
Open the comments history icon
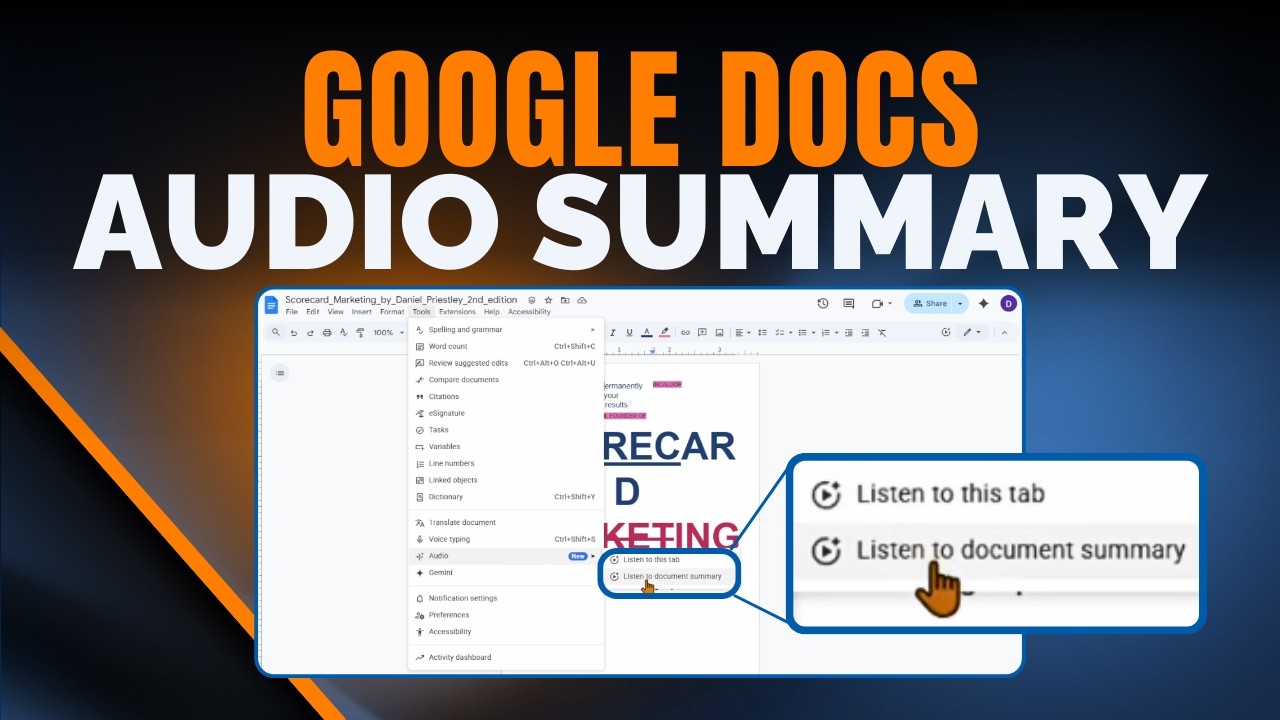click(849, 303)
